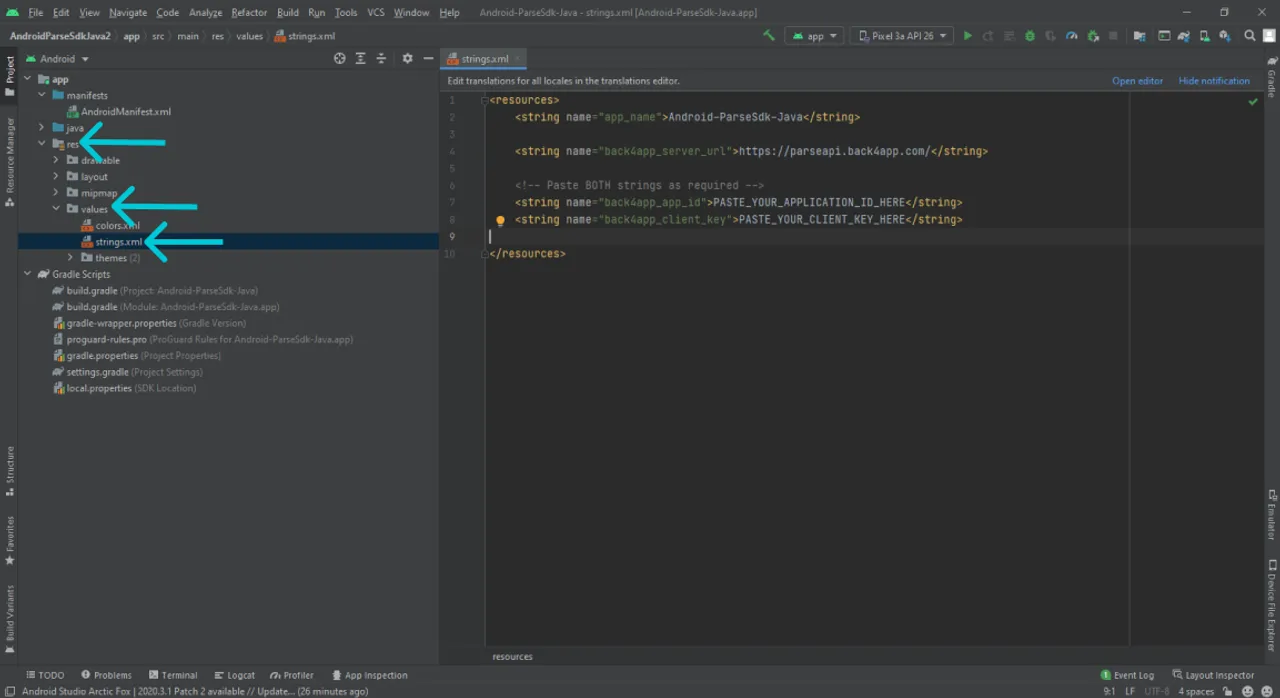Select opened file target icon
This screenshot has height=698, width=1280.
coord(339,59)
